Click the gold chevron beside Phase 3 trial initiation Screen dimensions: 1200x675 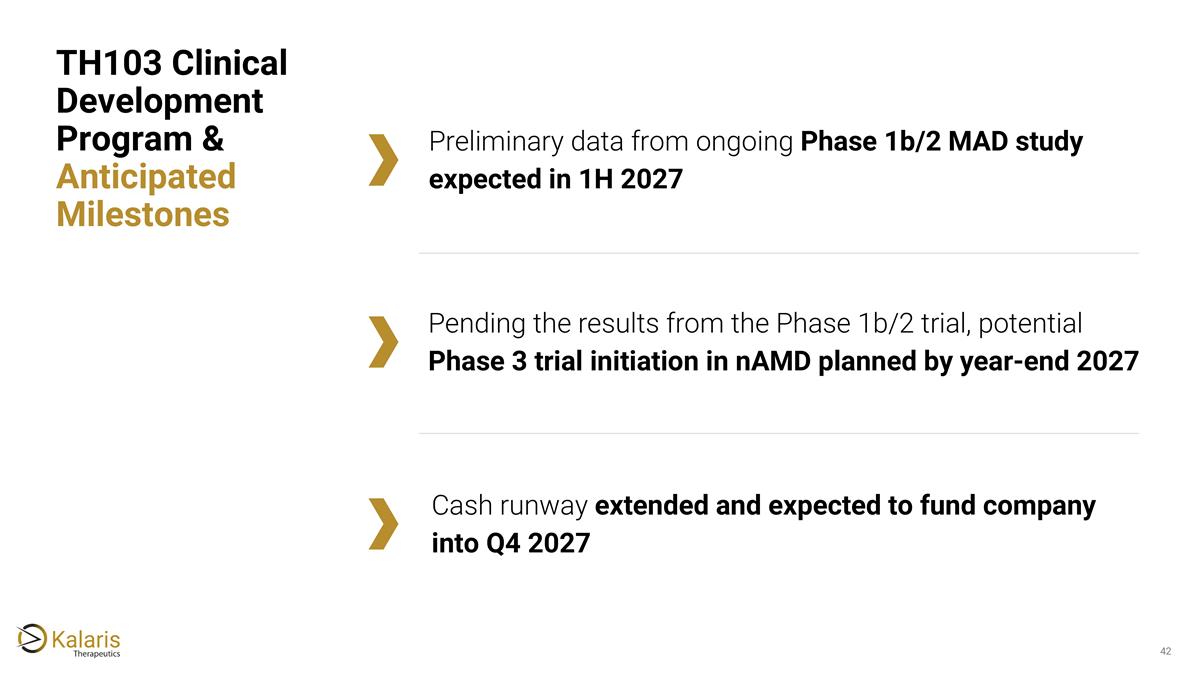point(383,343)
